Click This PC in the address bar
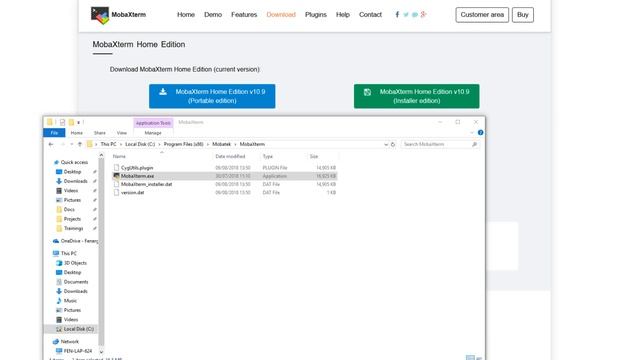Screen dimensions: 640x360 point(108,144)
